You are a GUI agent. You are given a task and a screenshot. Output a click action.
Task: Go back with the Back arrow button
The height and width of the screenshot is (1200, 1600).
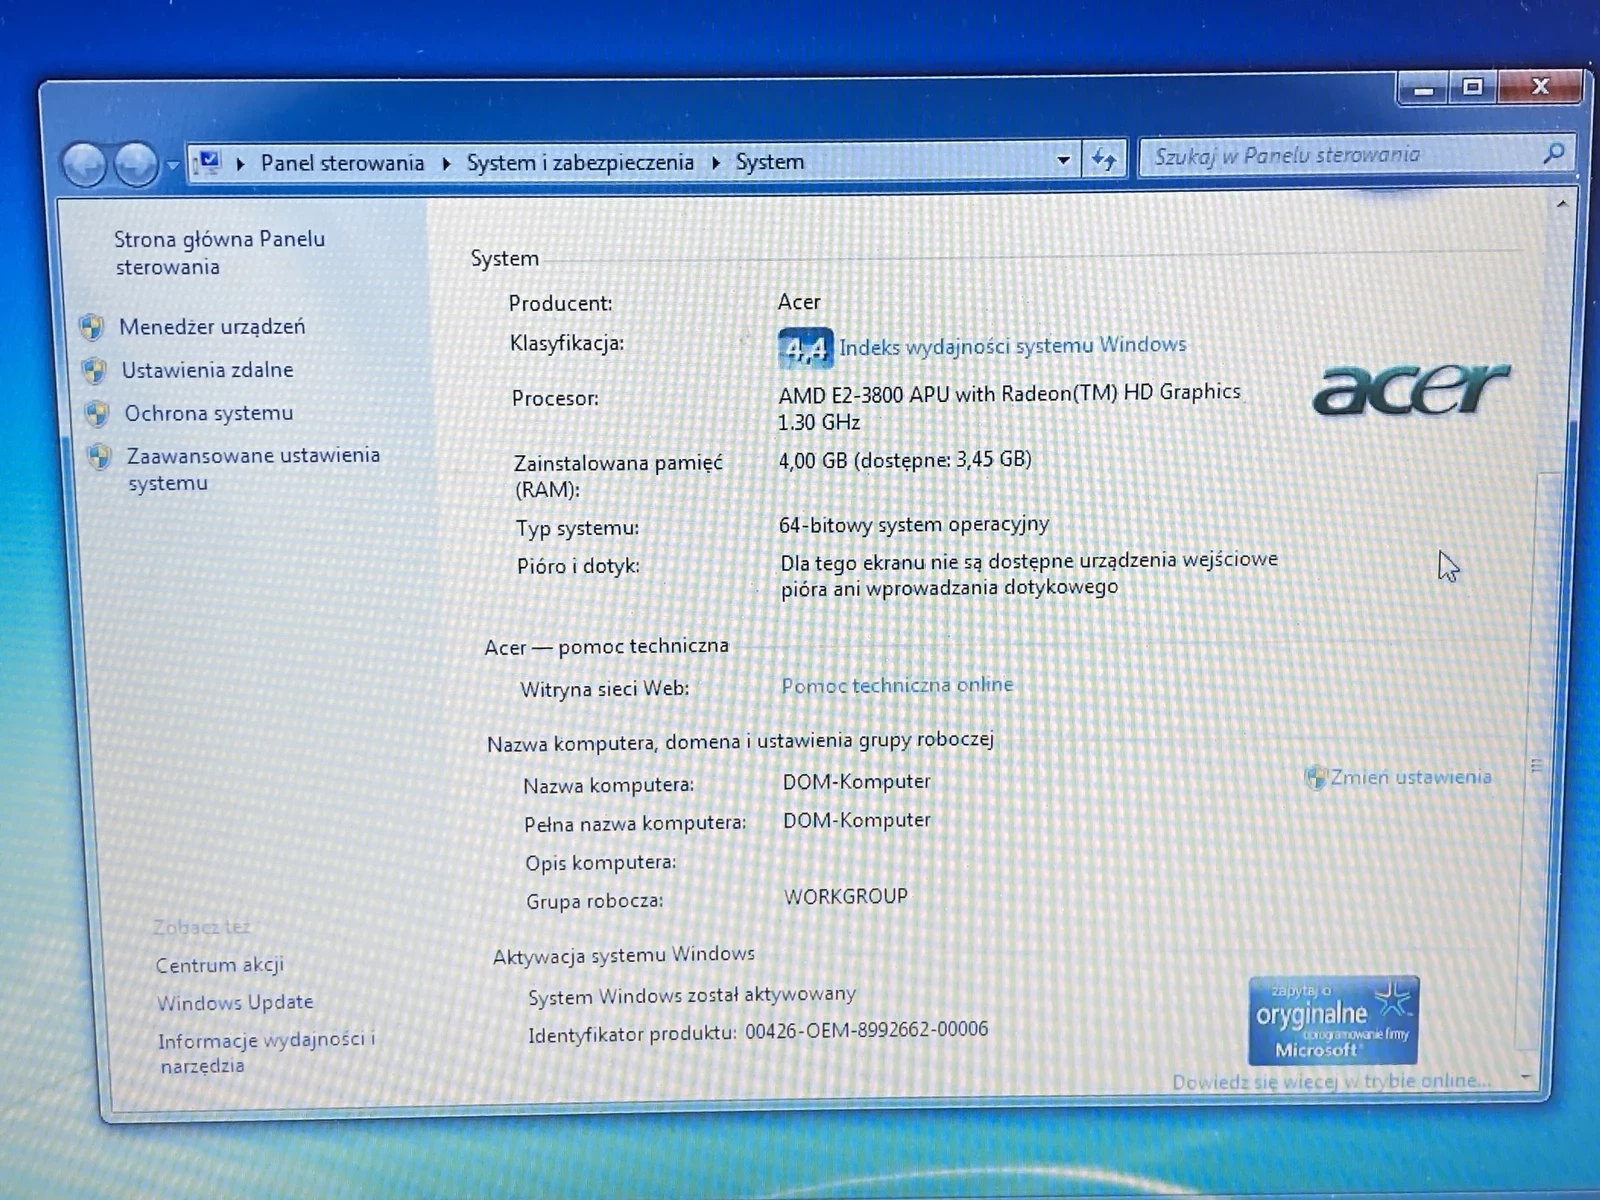click(84, 165)
